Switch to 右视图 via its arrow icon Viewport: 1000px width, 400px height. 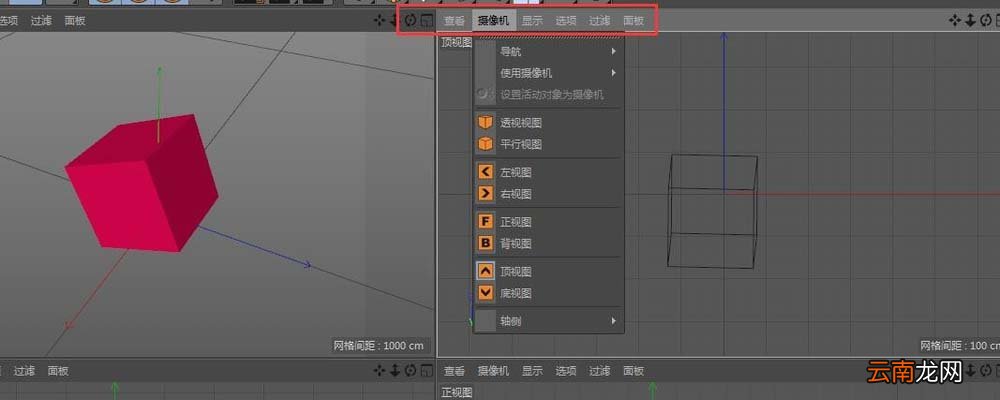pyautogui.click(x=486, y=193)
